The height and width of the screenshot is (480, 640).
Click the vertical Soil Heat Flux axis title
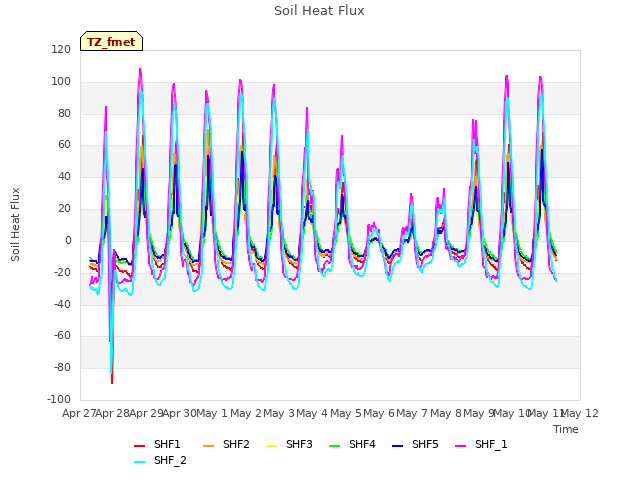point(15,225)
